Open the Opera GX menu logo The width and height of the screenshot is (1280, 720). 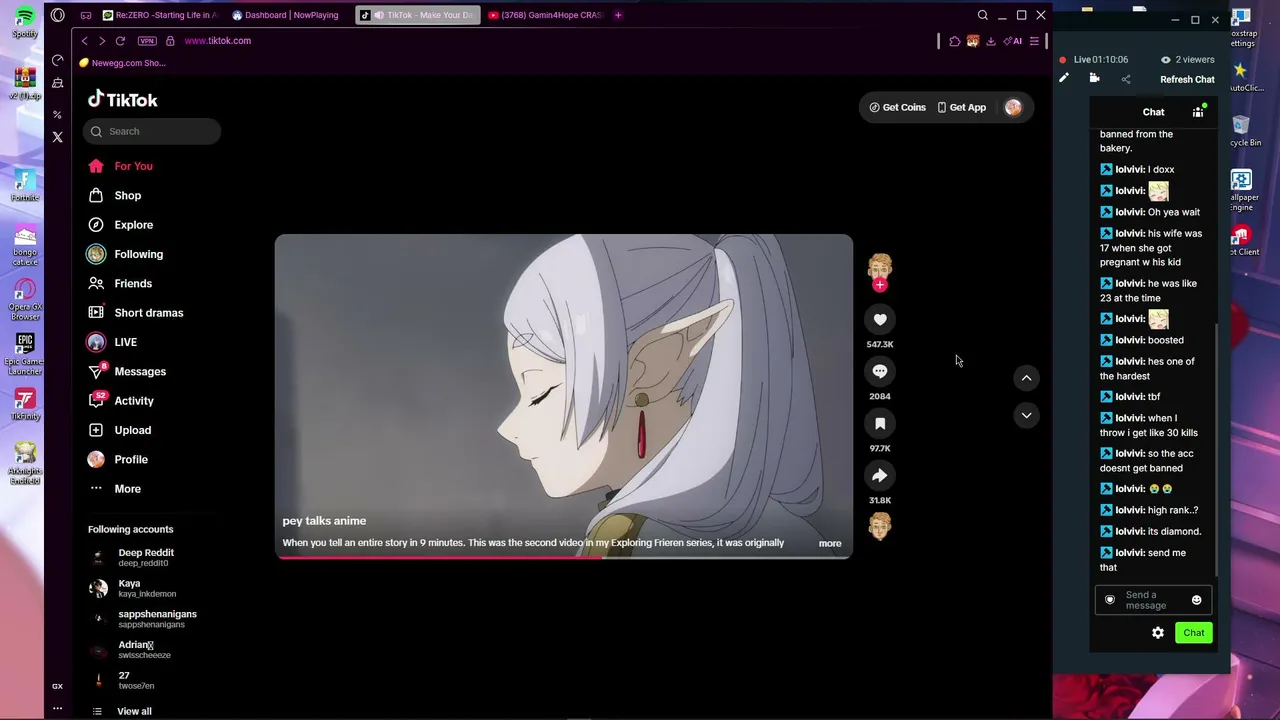coord(58,15)
